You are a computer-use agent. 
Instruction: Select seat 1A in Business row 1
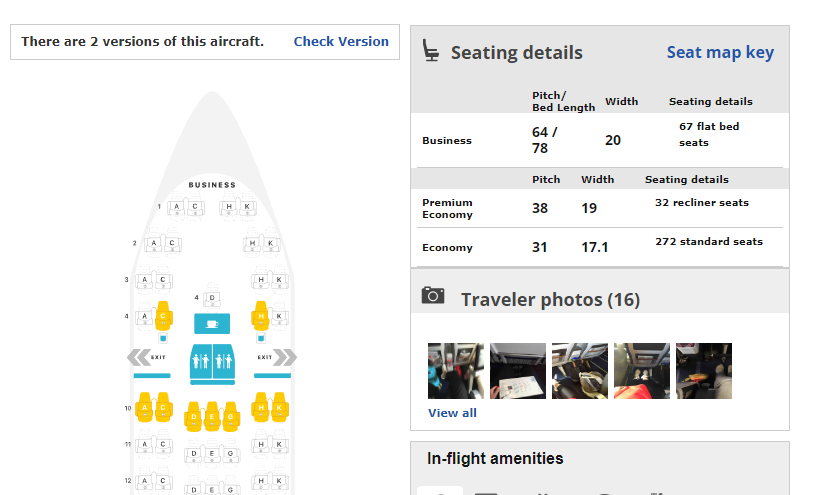point(177,208)
